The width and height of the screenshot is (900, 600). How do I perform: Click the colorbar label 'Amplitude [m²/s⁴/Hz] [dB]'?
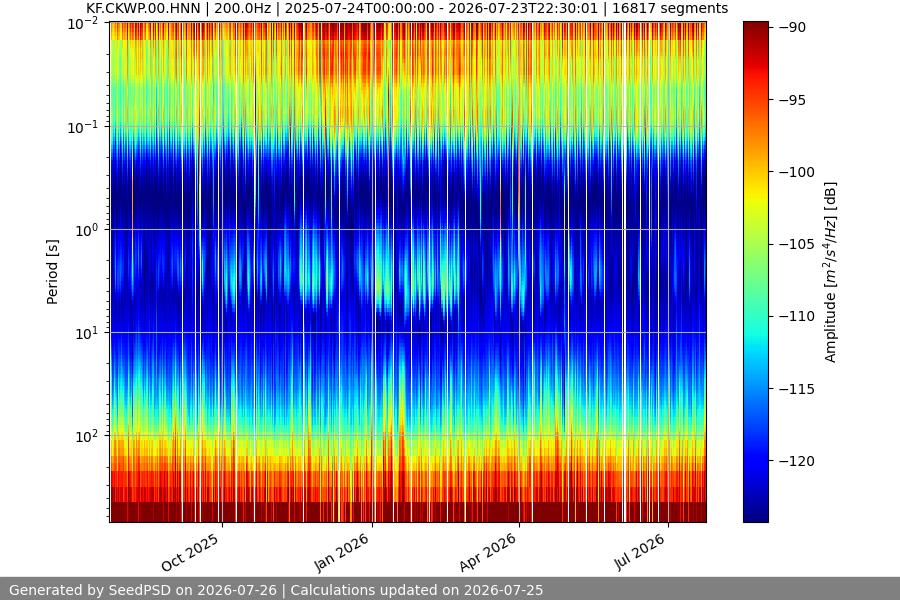[831, 272]
